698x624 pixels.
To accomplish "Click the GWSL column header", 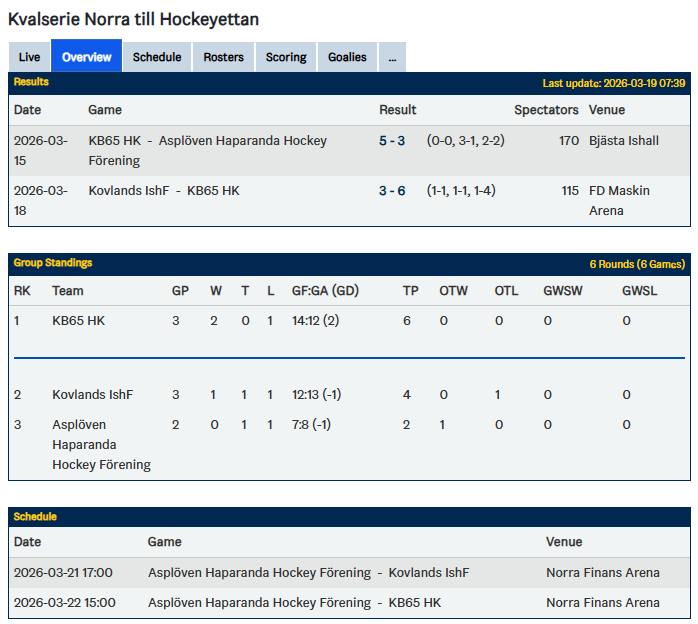I will [639, 291].
